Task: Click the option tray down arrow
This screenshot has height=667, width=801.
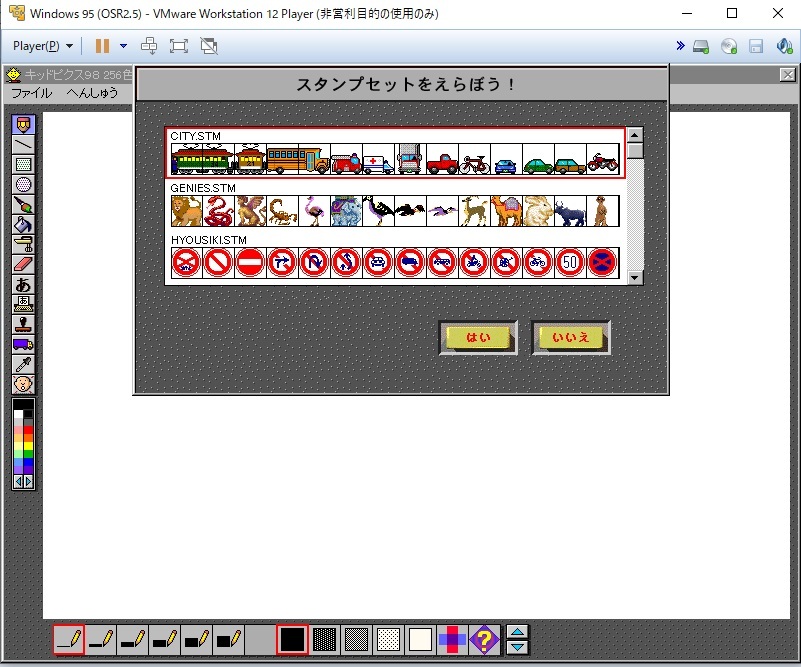Action: (517, 647)
